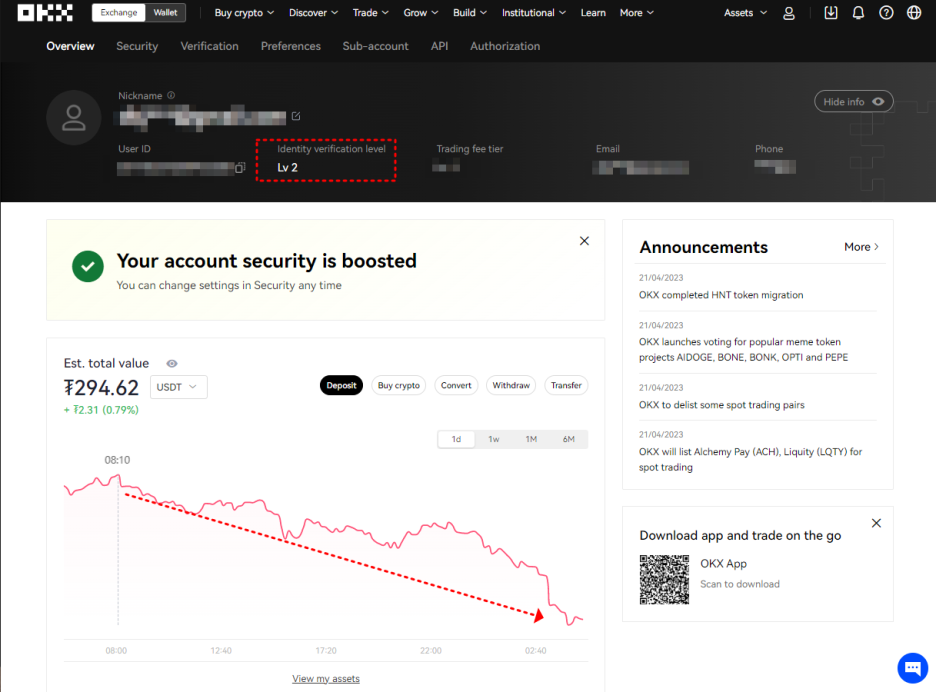Expand the Institutional menu

point(534,13)
